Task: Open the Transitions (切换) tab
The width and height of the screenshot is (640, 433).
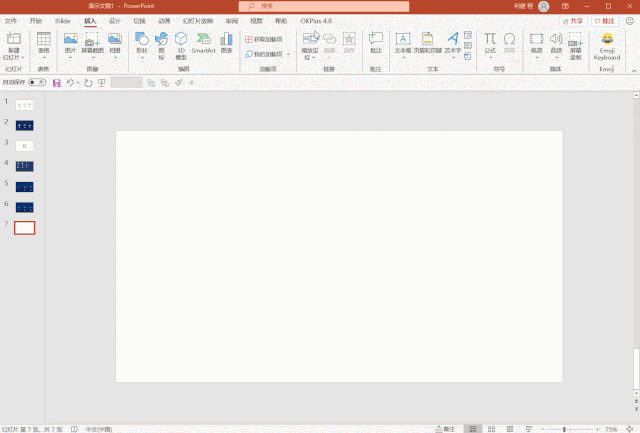Action: [140, 21]
